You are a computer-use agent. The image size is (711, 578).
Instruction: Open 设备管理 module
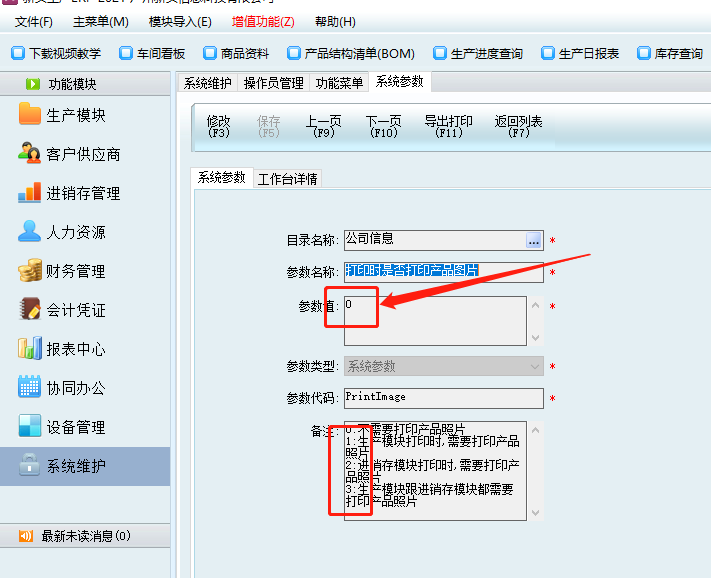click(x=75, y=427)
